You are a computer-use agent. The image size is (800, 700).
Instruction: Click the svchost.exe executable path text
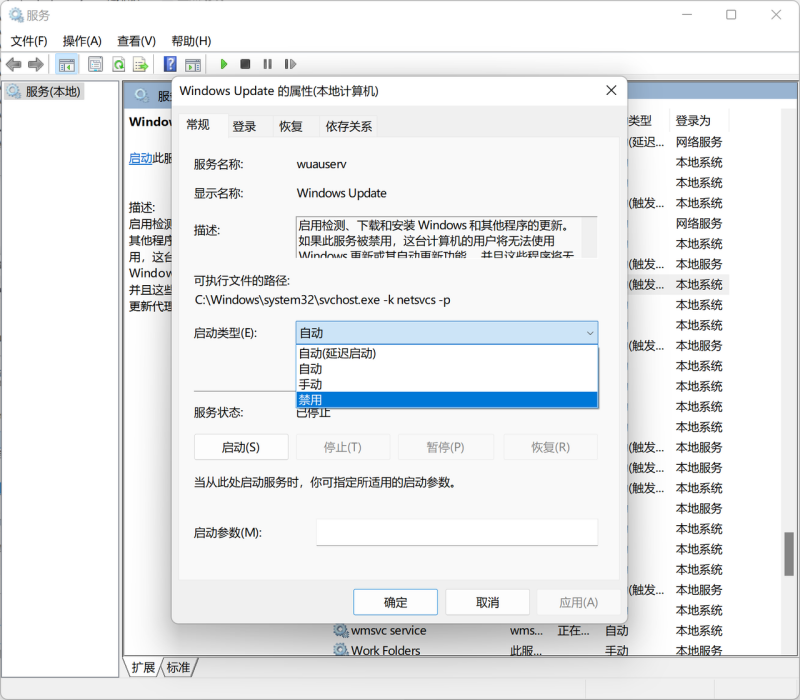[x=322, y=300]
